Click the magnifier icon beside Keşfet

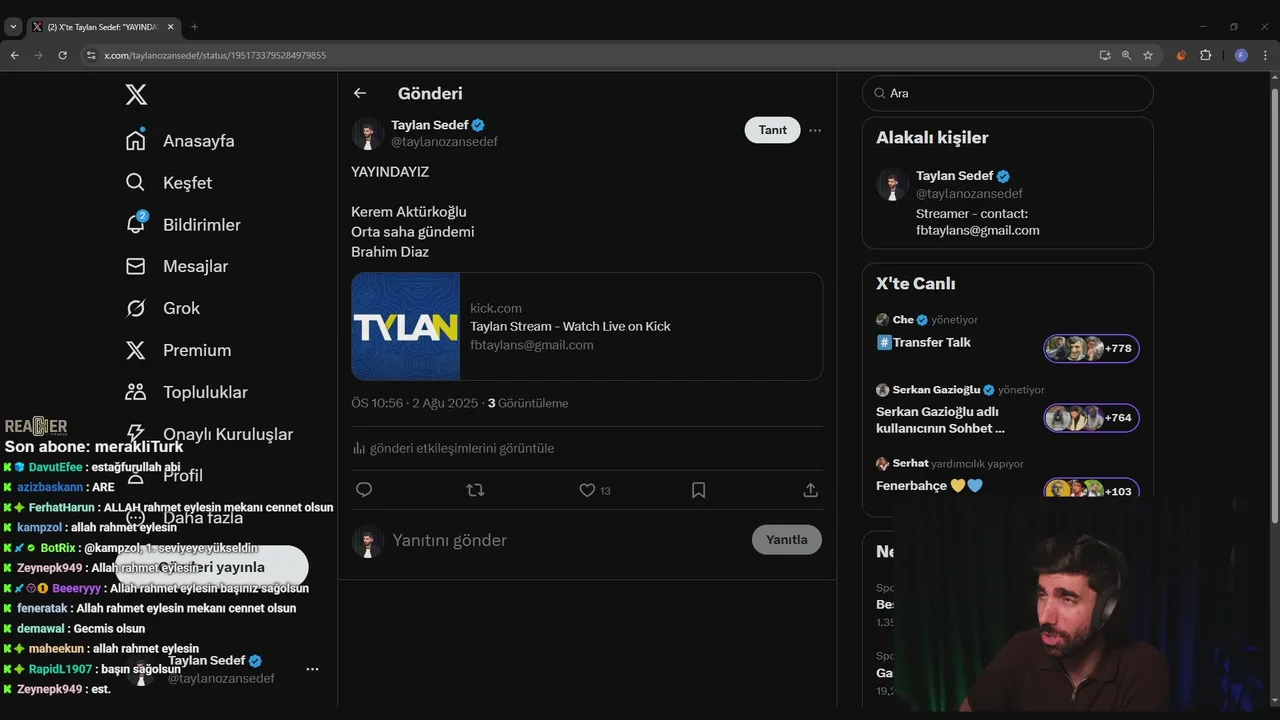pyautogui.click(x=136, y=183)
